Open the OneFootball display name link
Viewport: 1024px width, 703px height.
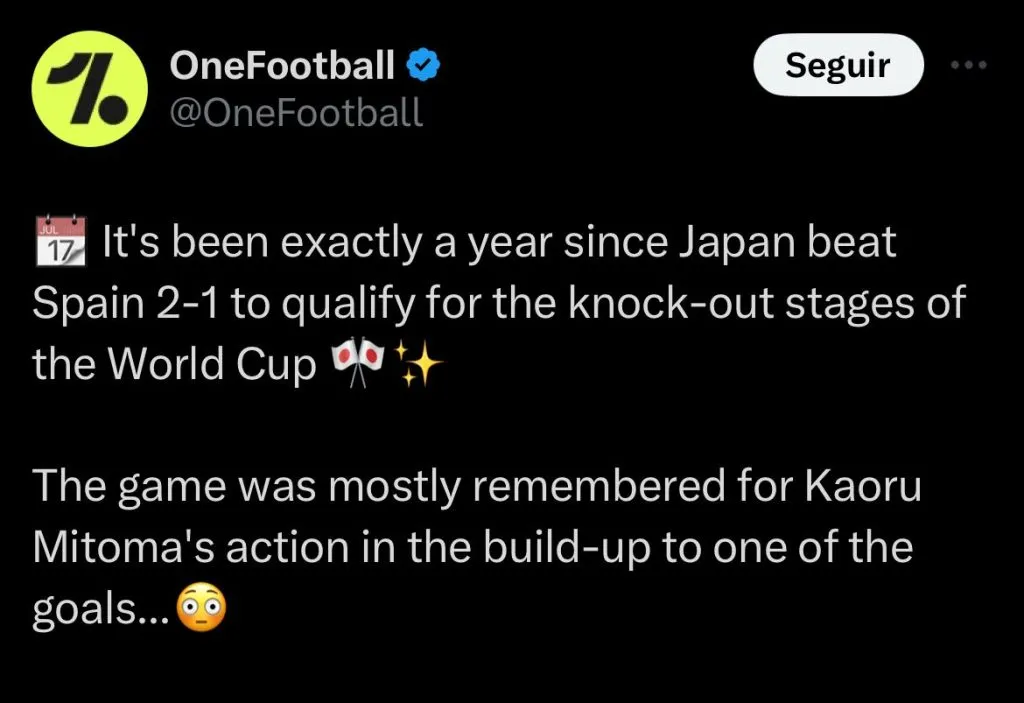[x=283, y=66]
